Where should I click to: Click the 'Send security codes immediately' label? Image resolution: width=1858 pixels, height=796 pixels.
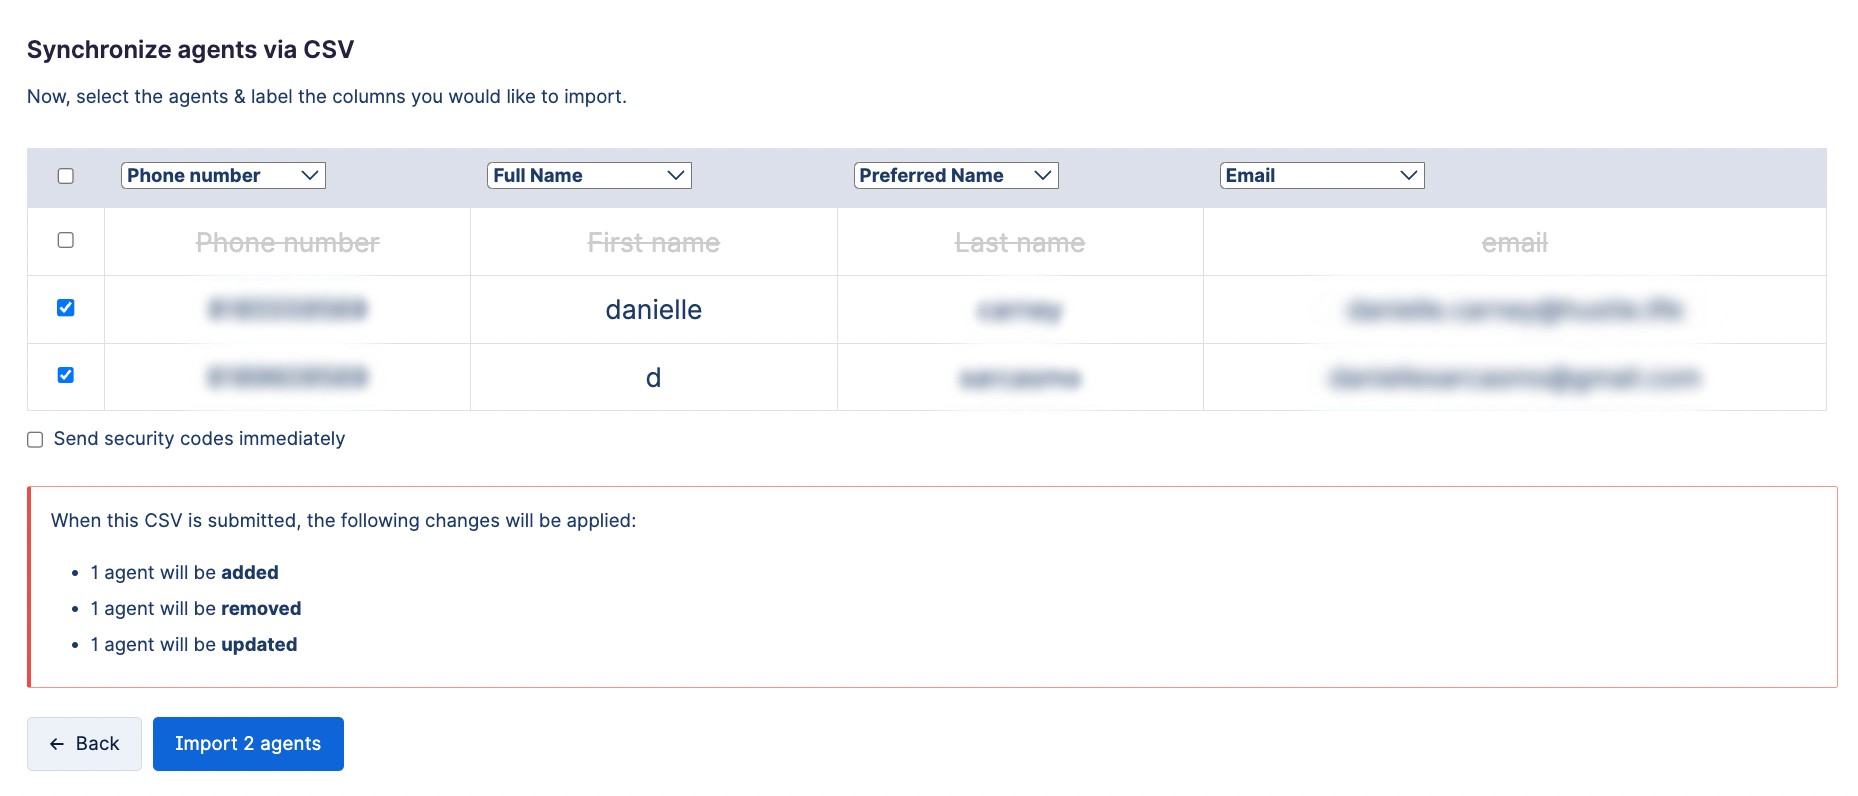pyautogui.click(x=199, y=439)
